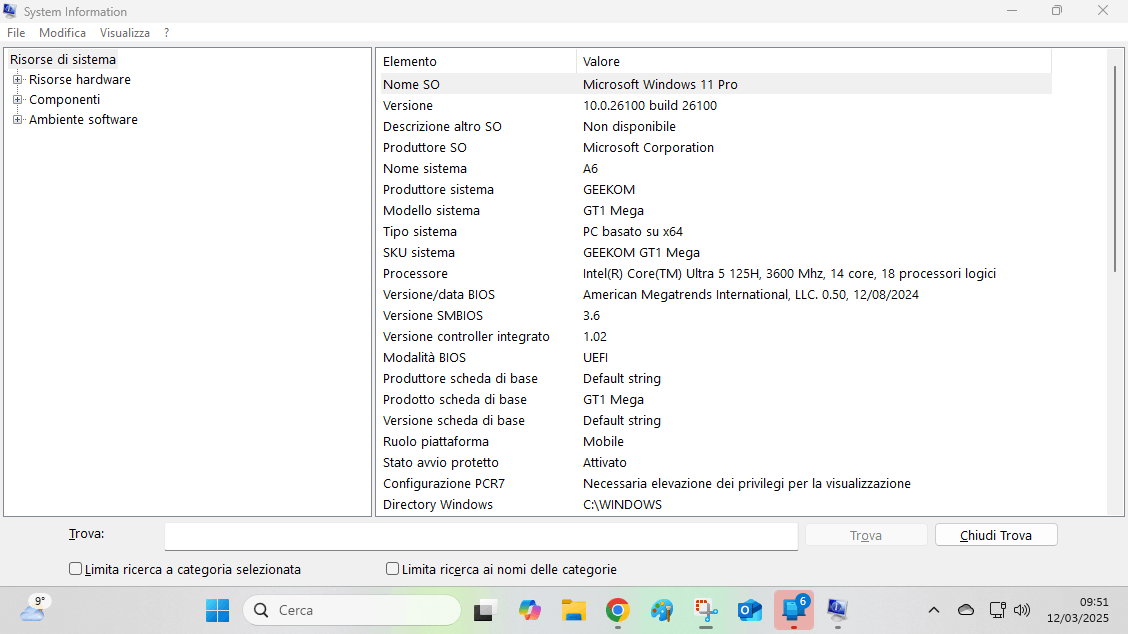Select the Configurazione PCR7 row

(x=716, y=484)
